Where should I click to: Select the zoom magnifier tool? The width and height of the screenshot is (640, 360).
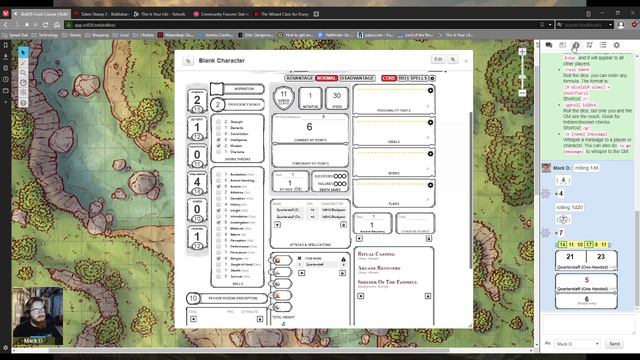tap(23, 73)
